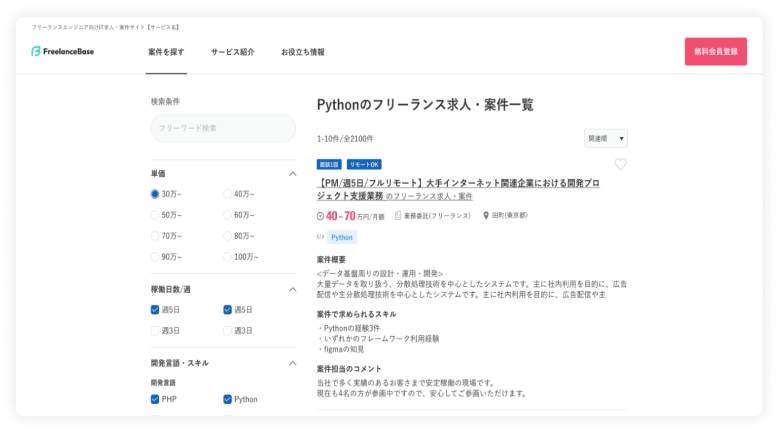The image size is (779, 432).
Task: Click the Pythonのフリーランス求人・案件一覧 heading
Action: (425, 105)
